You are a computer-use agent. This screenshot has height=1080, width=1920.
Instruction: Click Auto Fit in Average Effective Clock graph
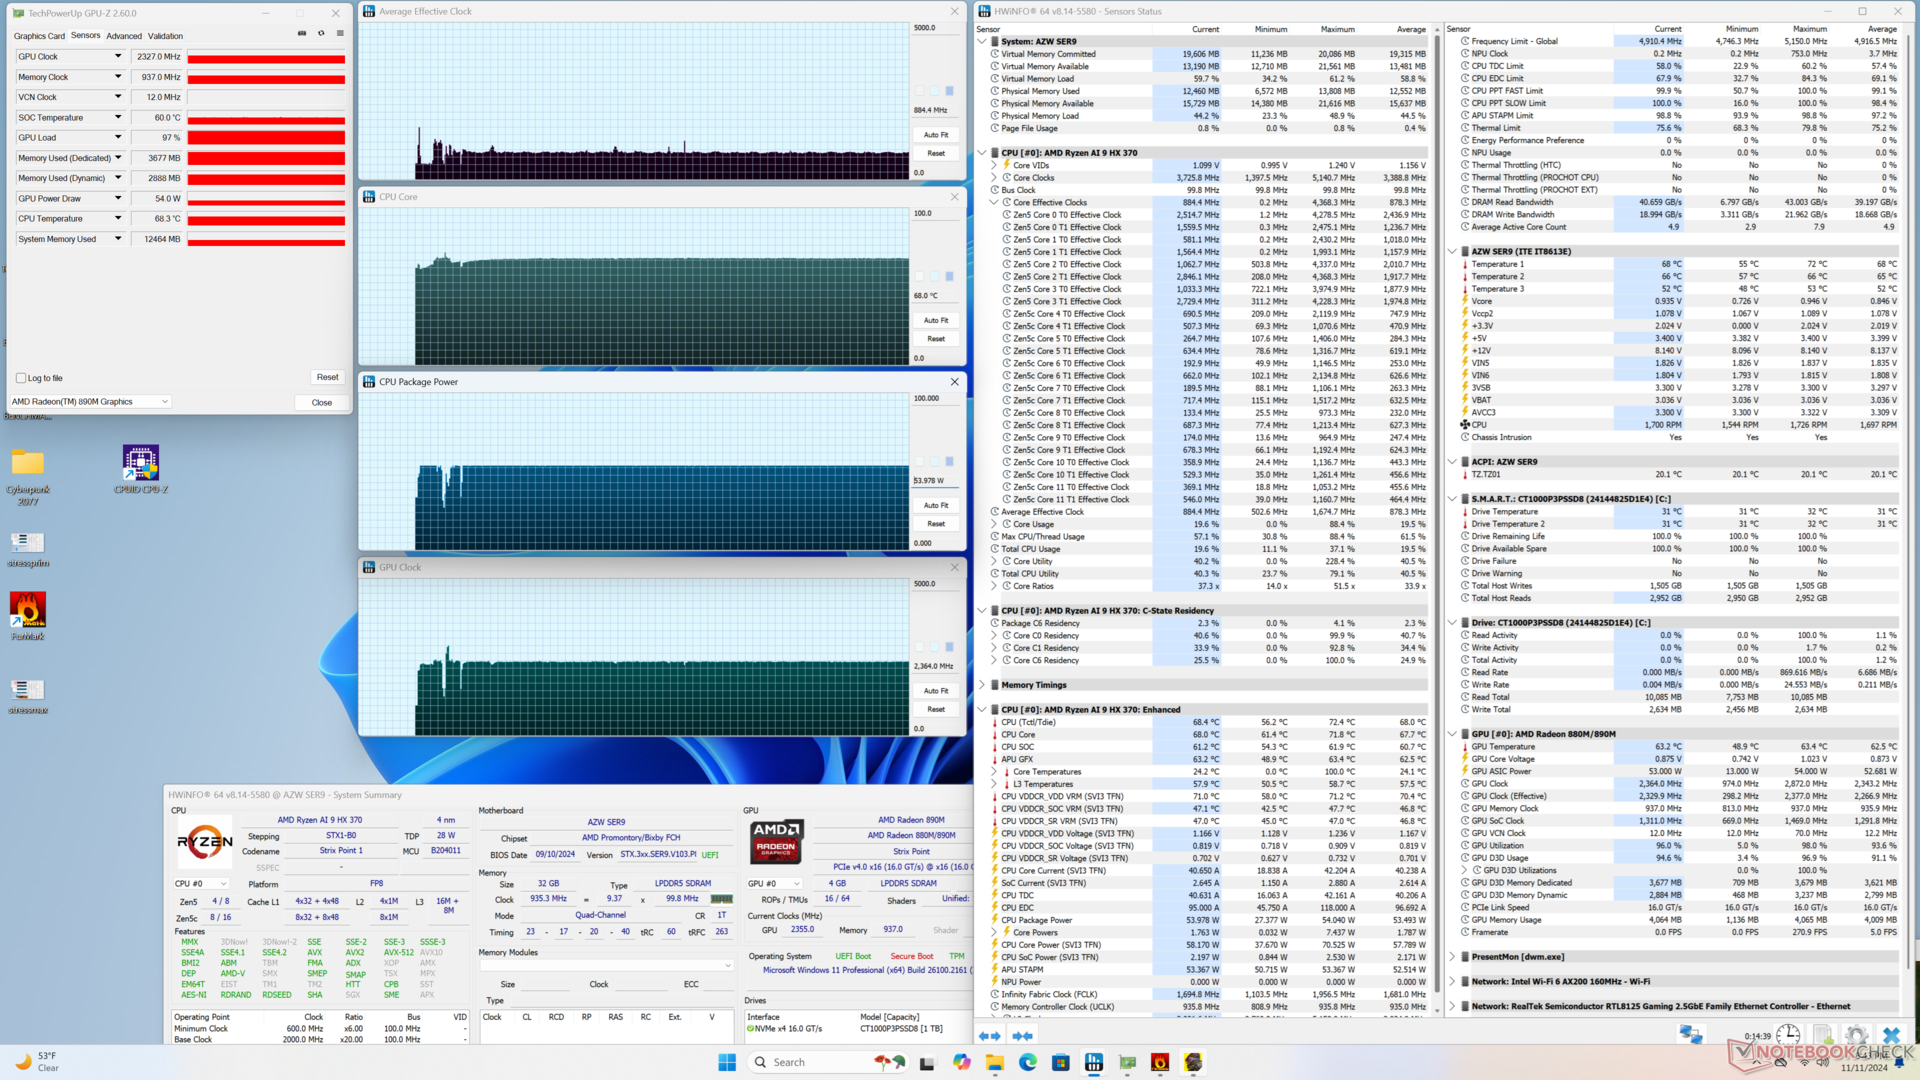[x=936, y=135]
